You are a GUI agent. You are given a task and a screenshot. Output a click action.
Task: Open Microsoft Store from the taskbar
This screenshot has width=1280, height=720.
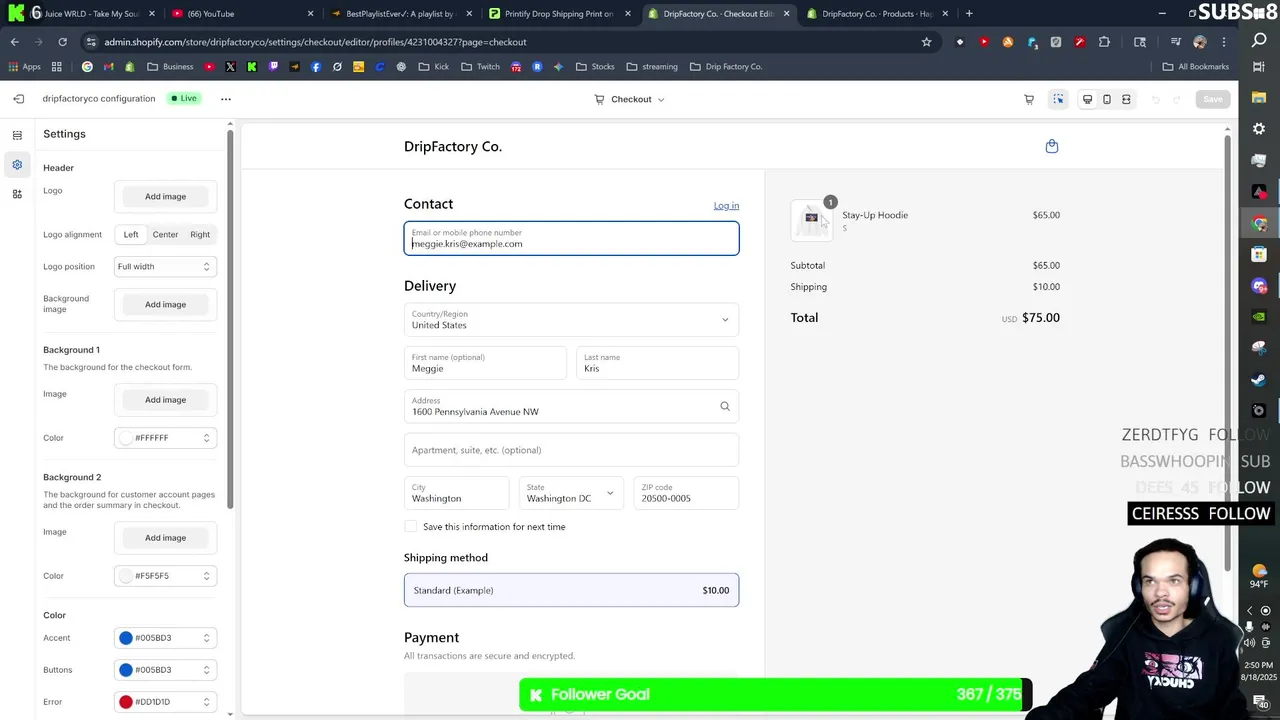coord(1259,254)
